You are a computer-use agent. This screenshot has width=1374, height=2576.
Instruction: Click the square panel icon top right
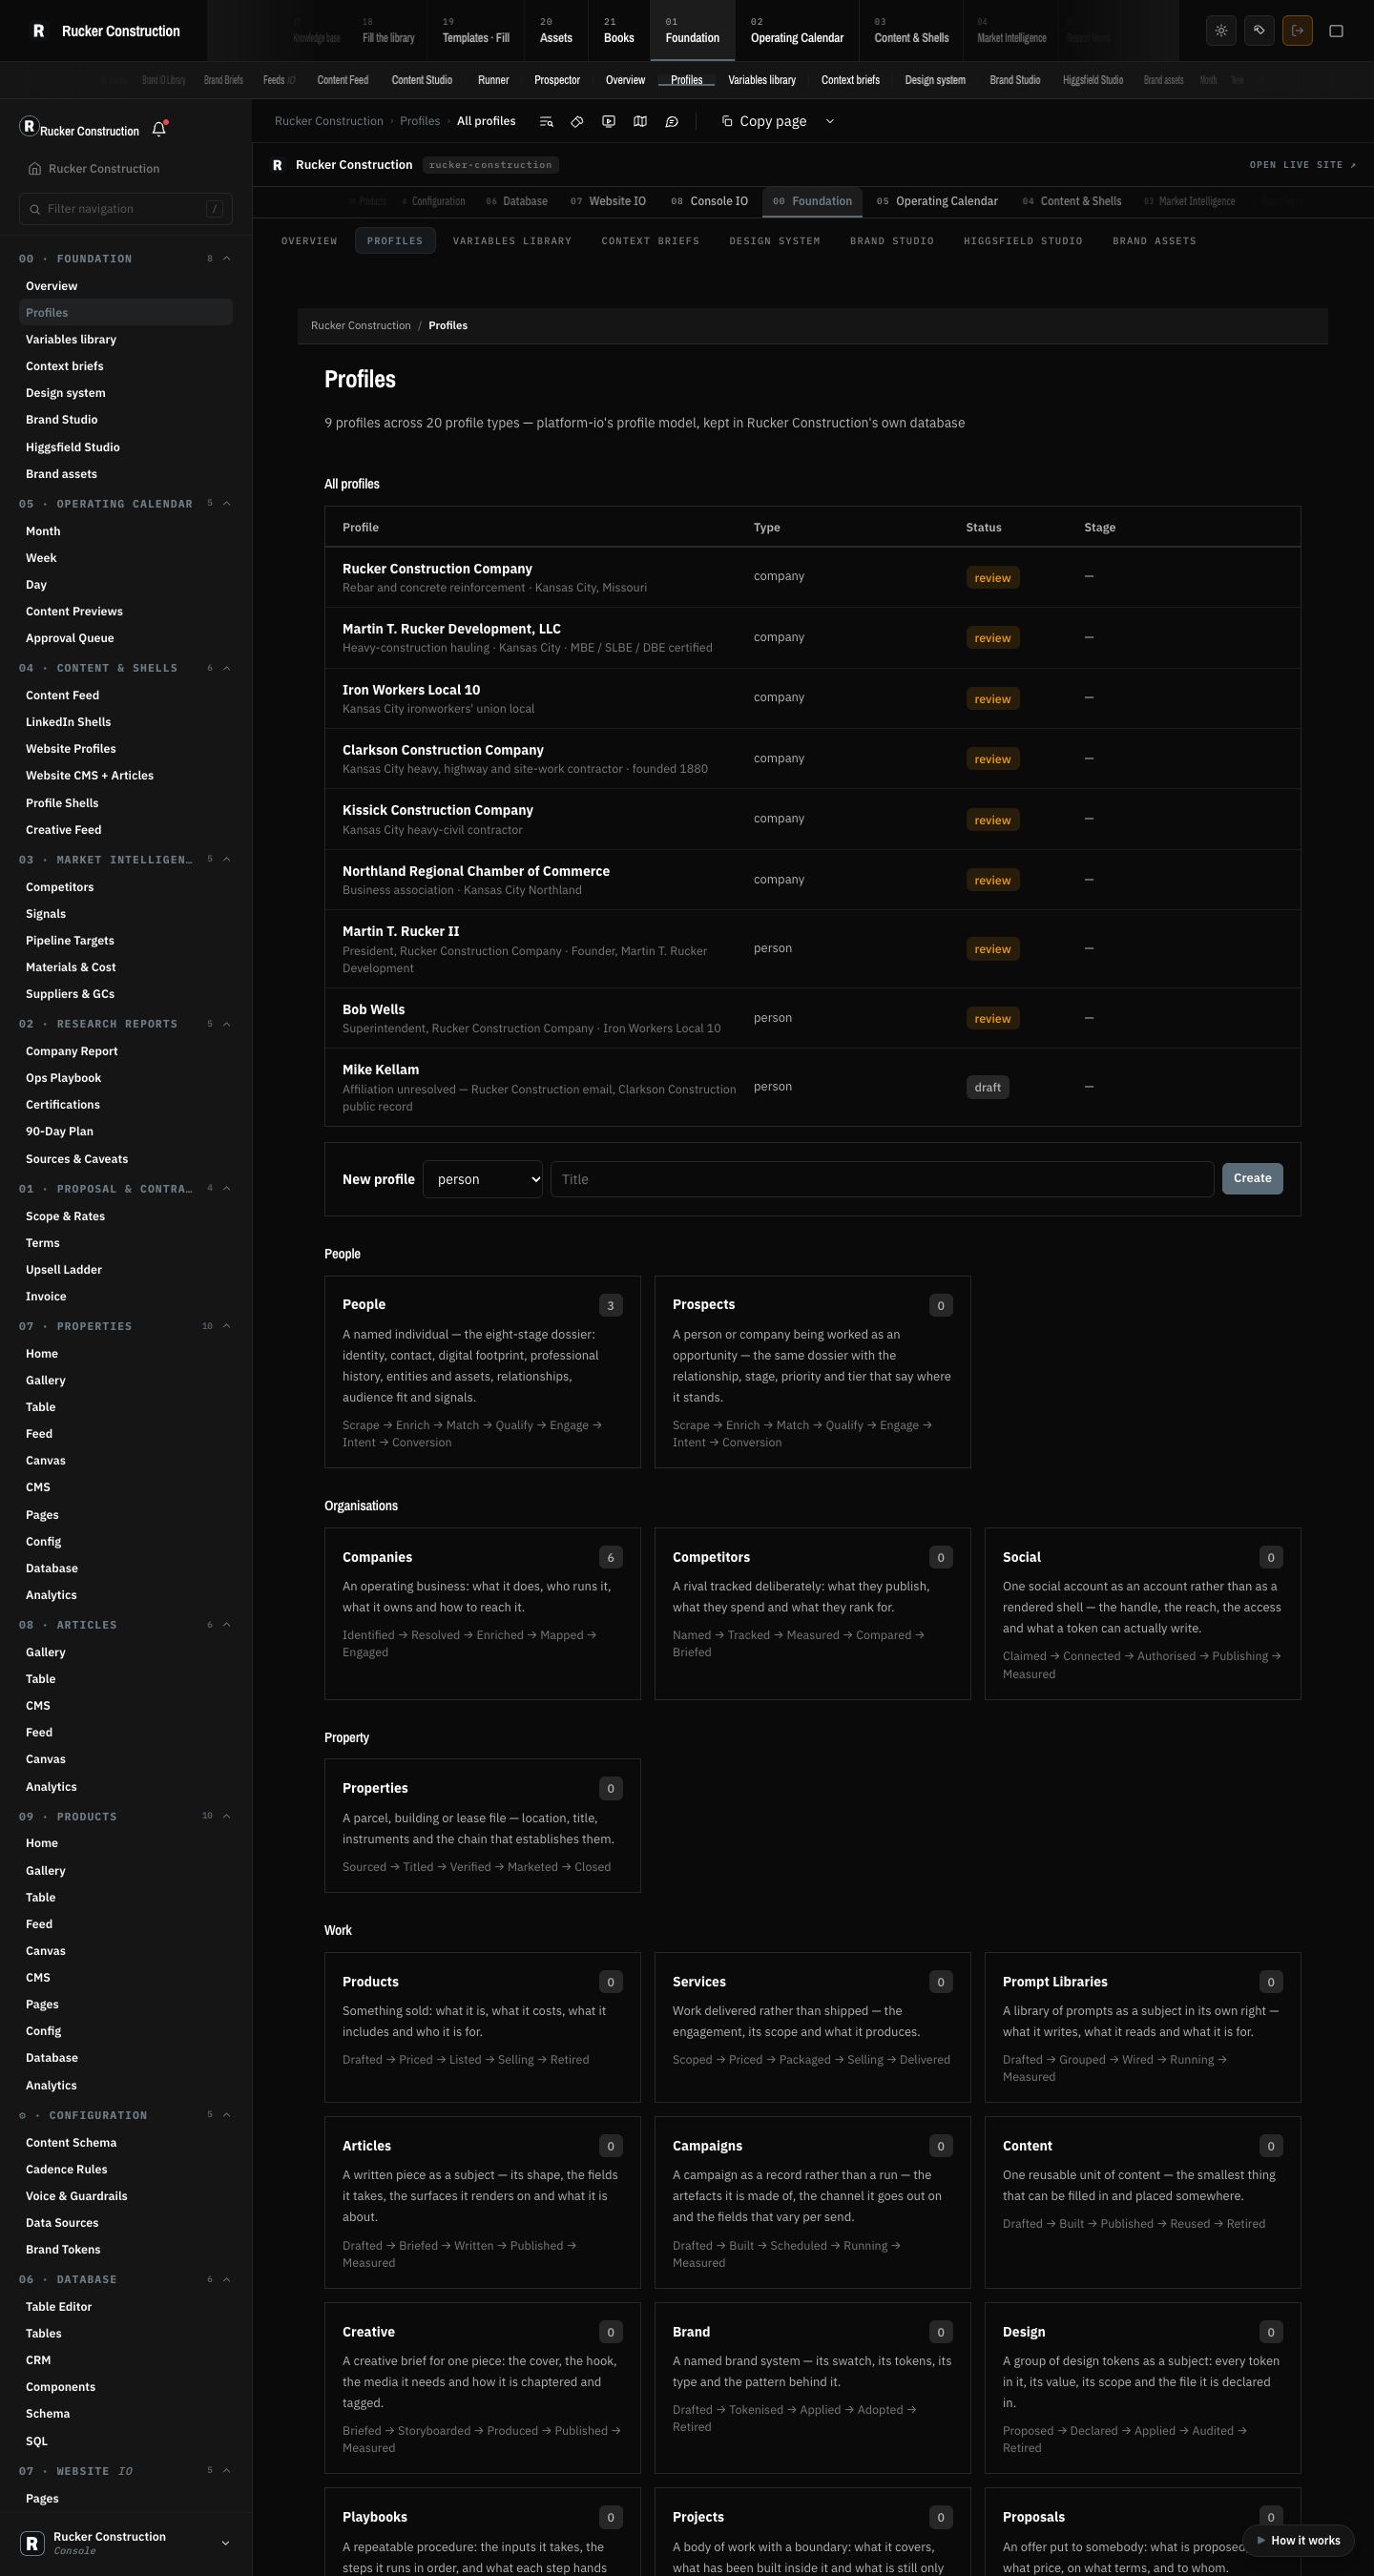(1336, 31)
